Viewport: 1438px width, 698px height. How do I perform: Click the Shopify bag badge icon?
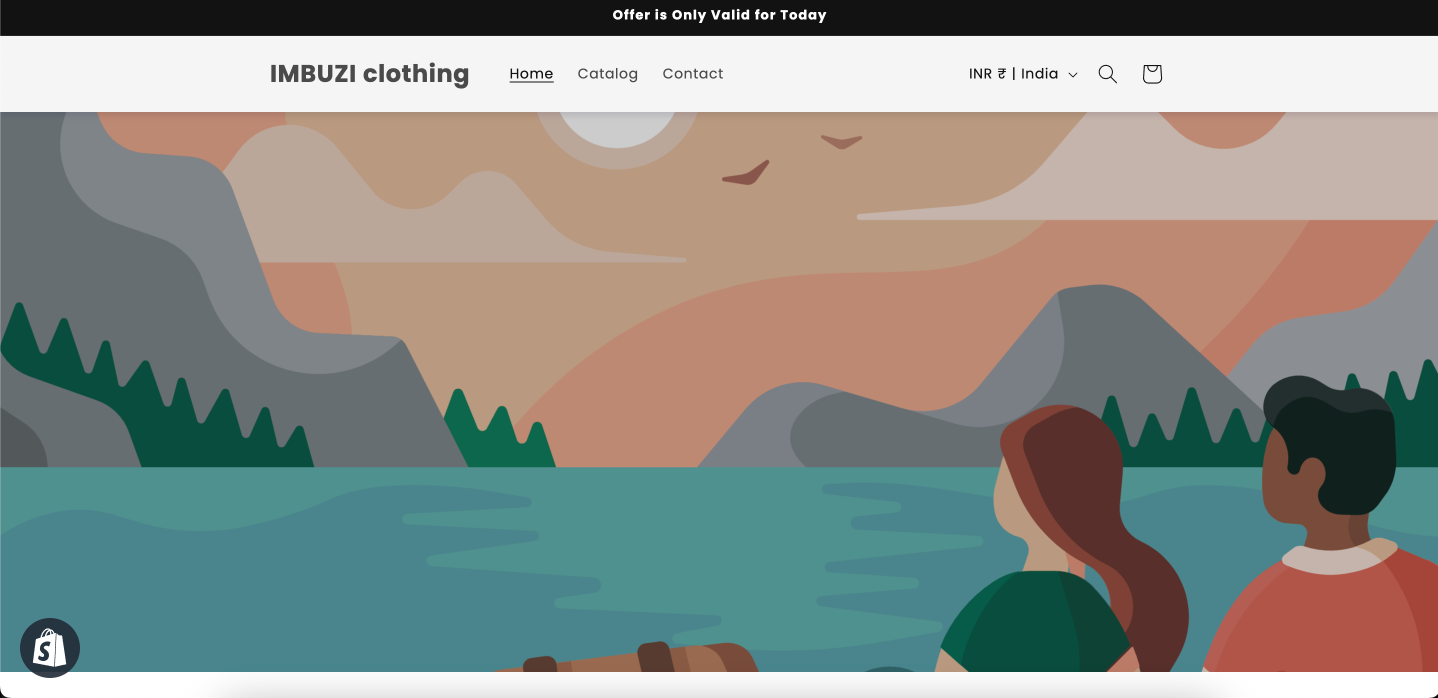(50, 648)
